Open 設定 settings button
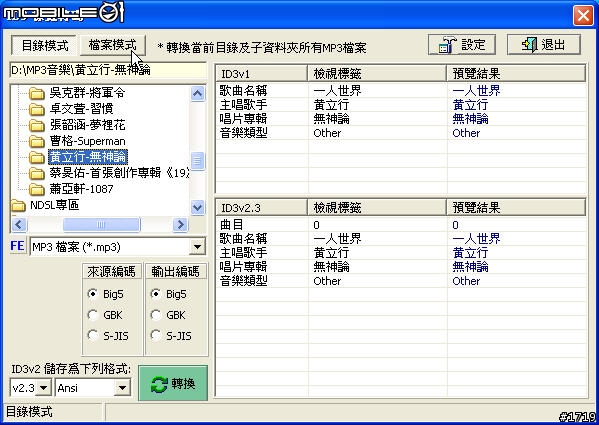The height and width of the screenshot is (425, 599). pos(462,45)
